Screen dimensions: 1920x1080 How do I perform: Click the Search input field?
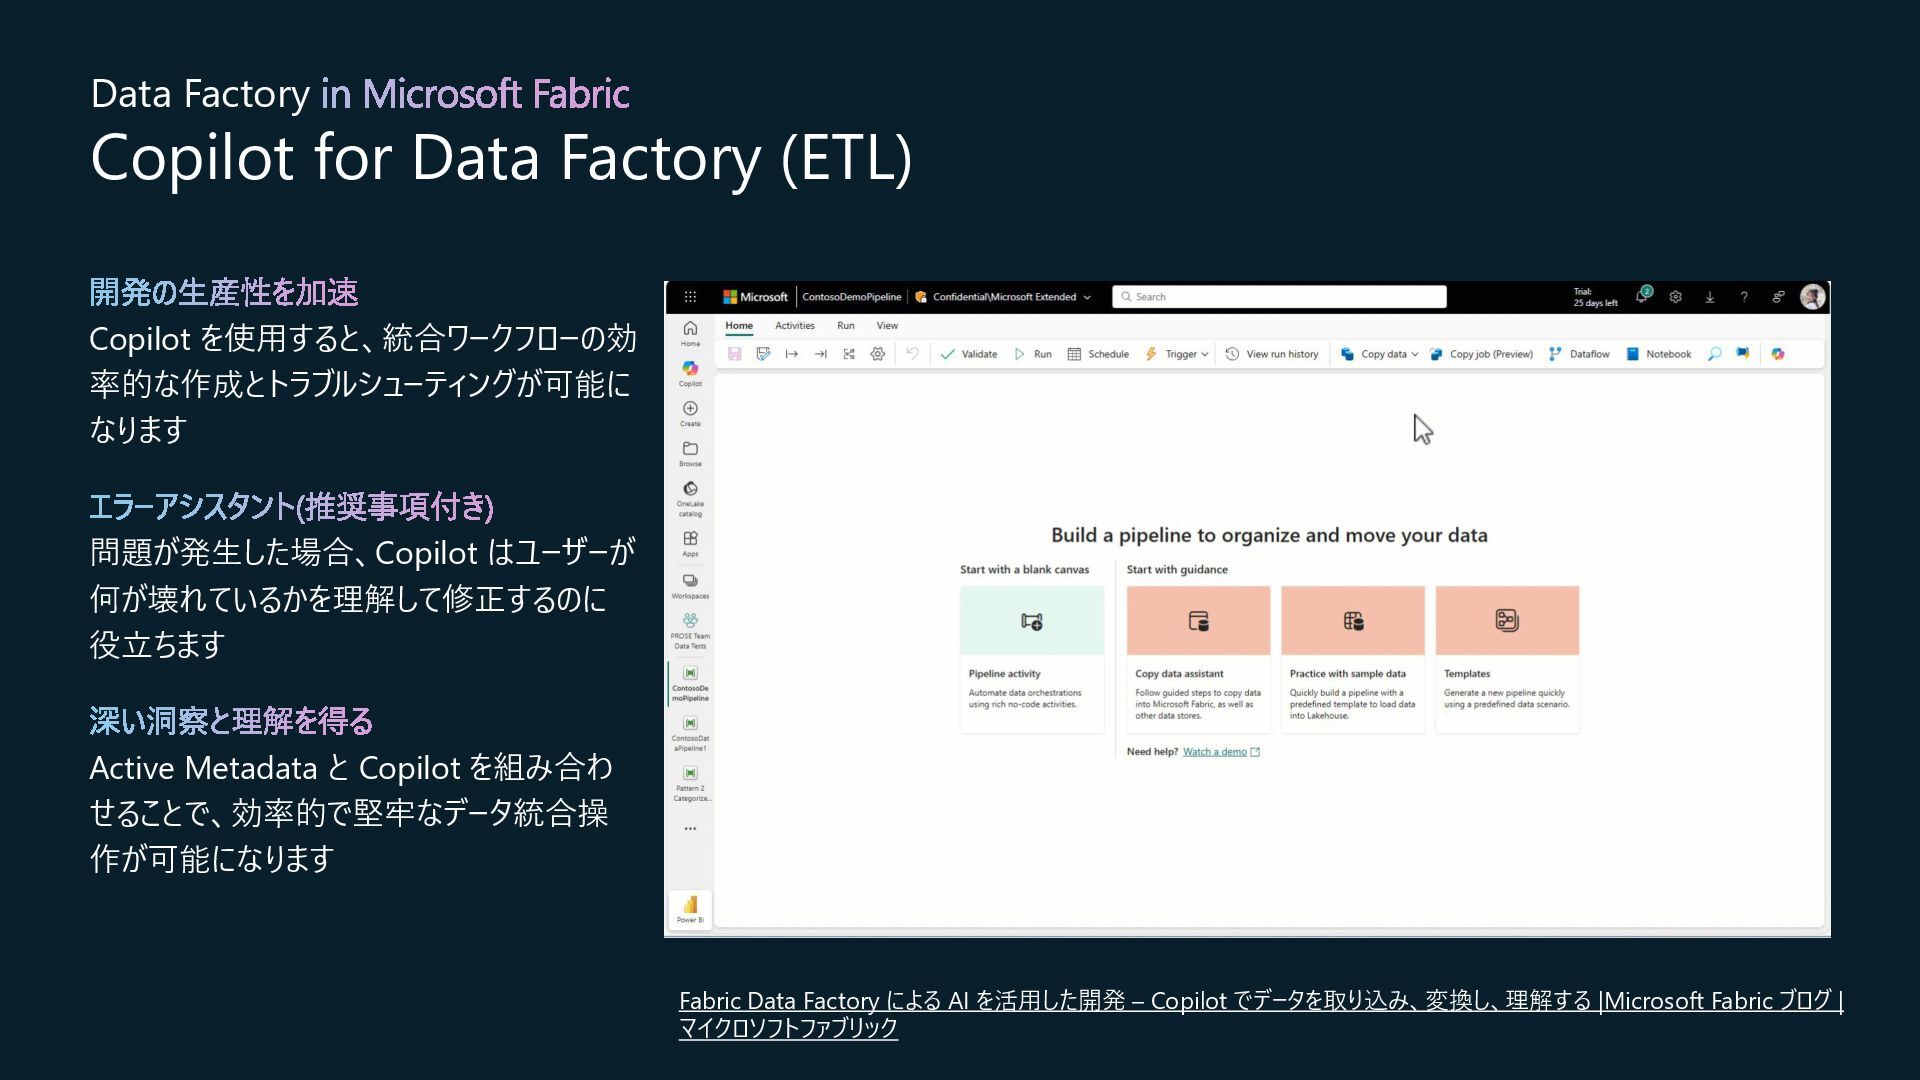coord(1280,297)
